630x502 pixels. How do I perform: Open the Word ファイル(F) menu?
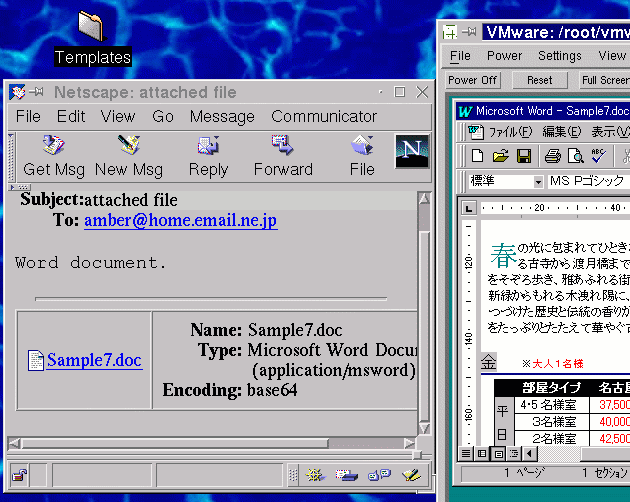510,132
